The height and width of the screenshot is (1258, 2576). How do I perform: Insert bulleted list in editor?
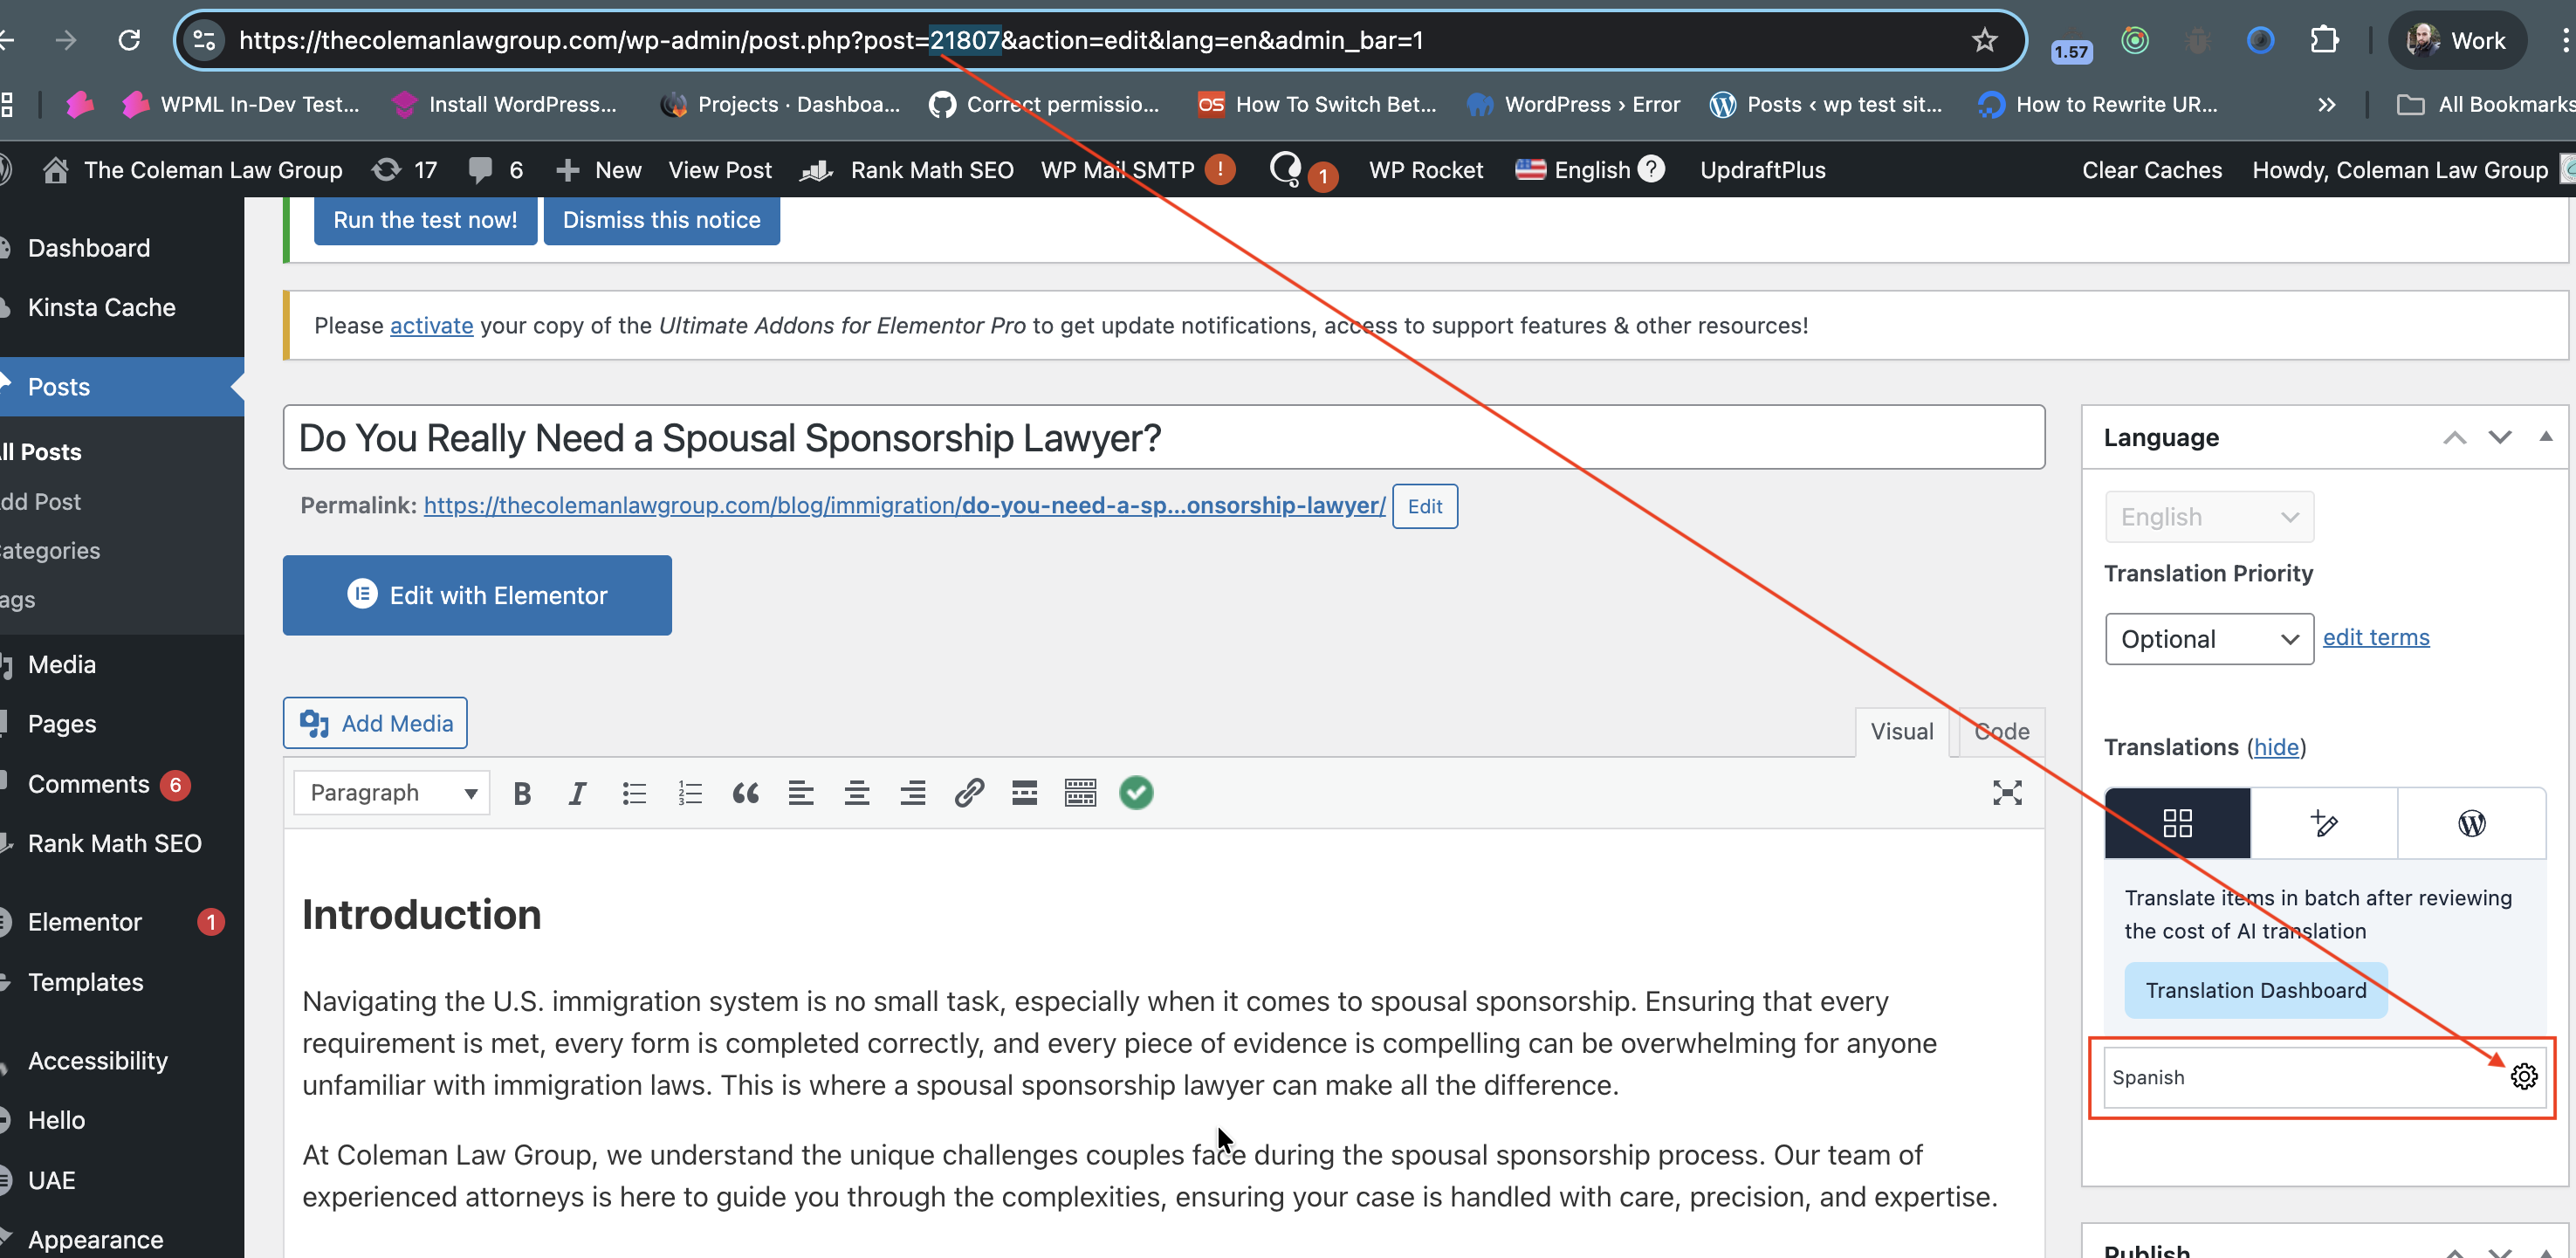pos(634,793)
